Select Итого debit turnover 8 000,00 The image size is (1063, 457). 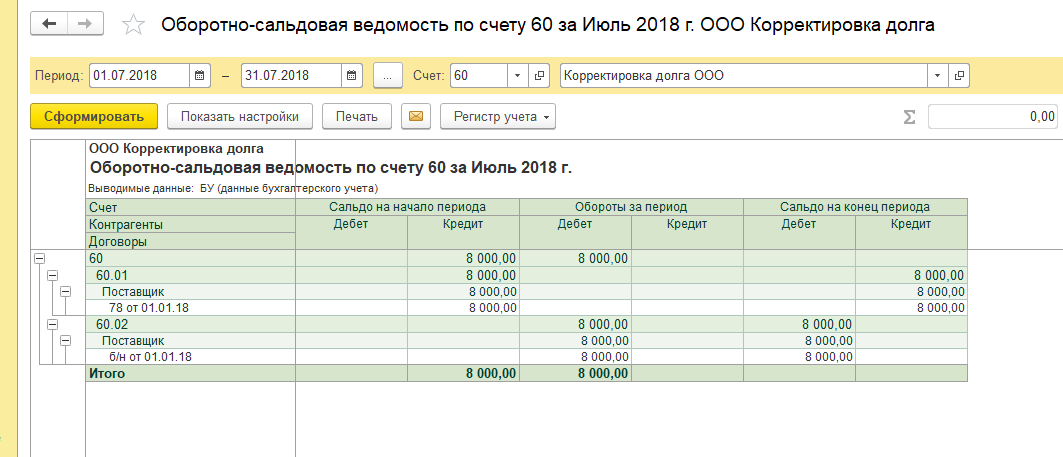click(x=576, y=374)
